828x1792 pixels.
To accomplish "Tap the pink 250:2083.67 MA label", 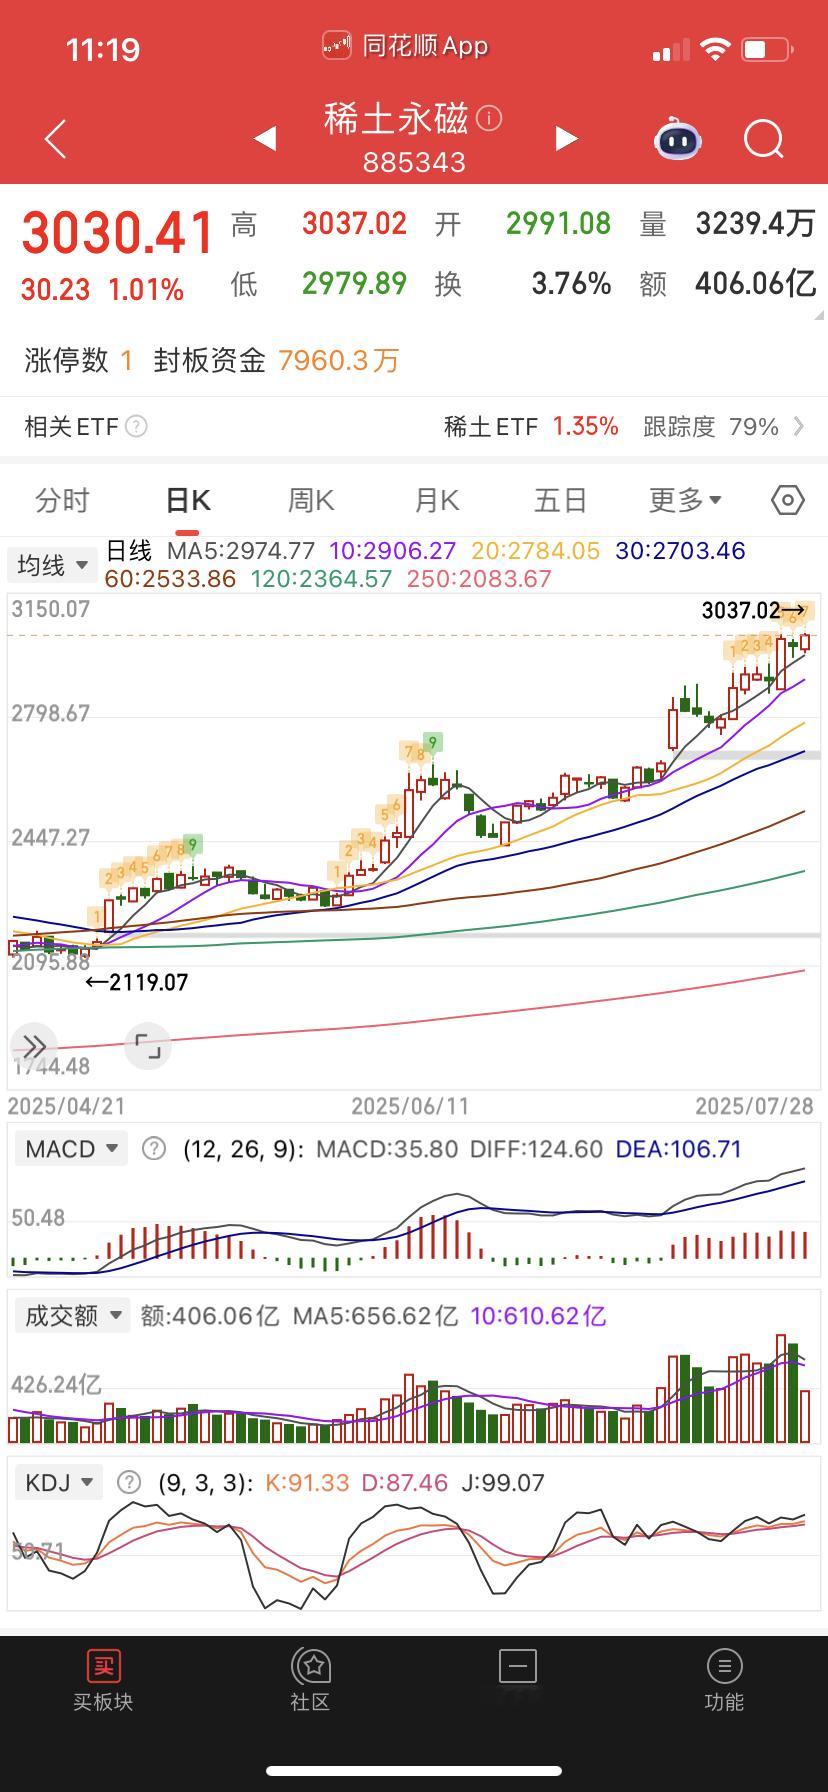I will (x=479, y=579).
